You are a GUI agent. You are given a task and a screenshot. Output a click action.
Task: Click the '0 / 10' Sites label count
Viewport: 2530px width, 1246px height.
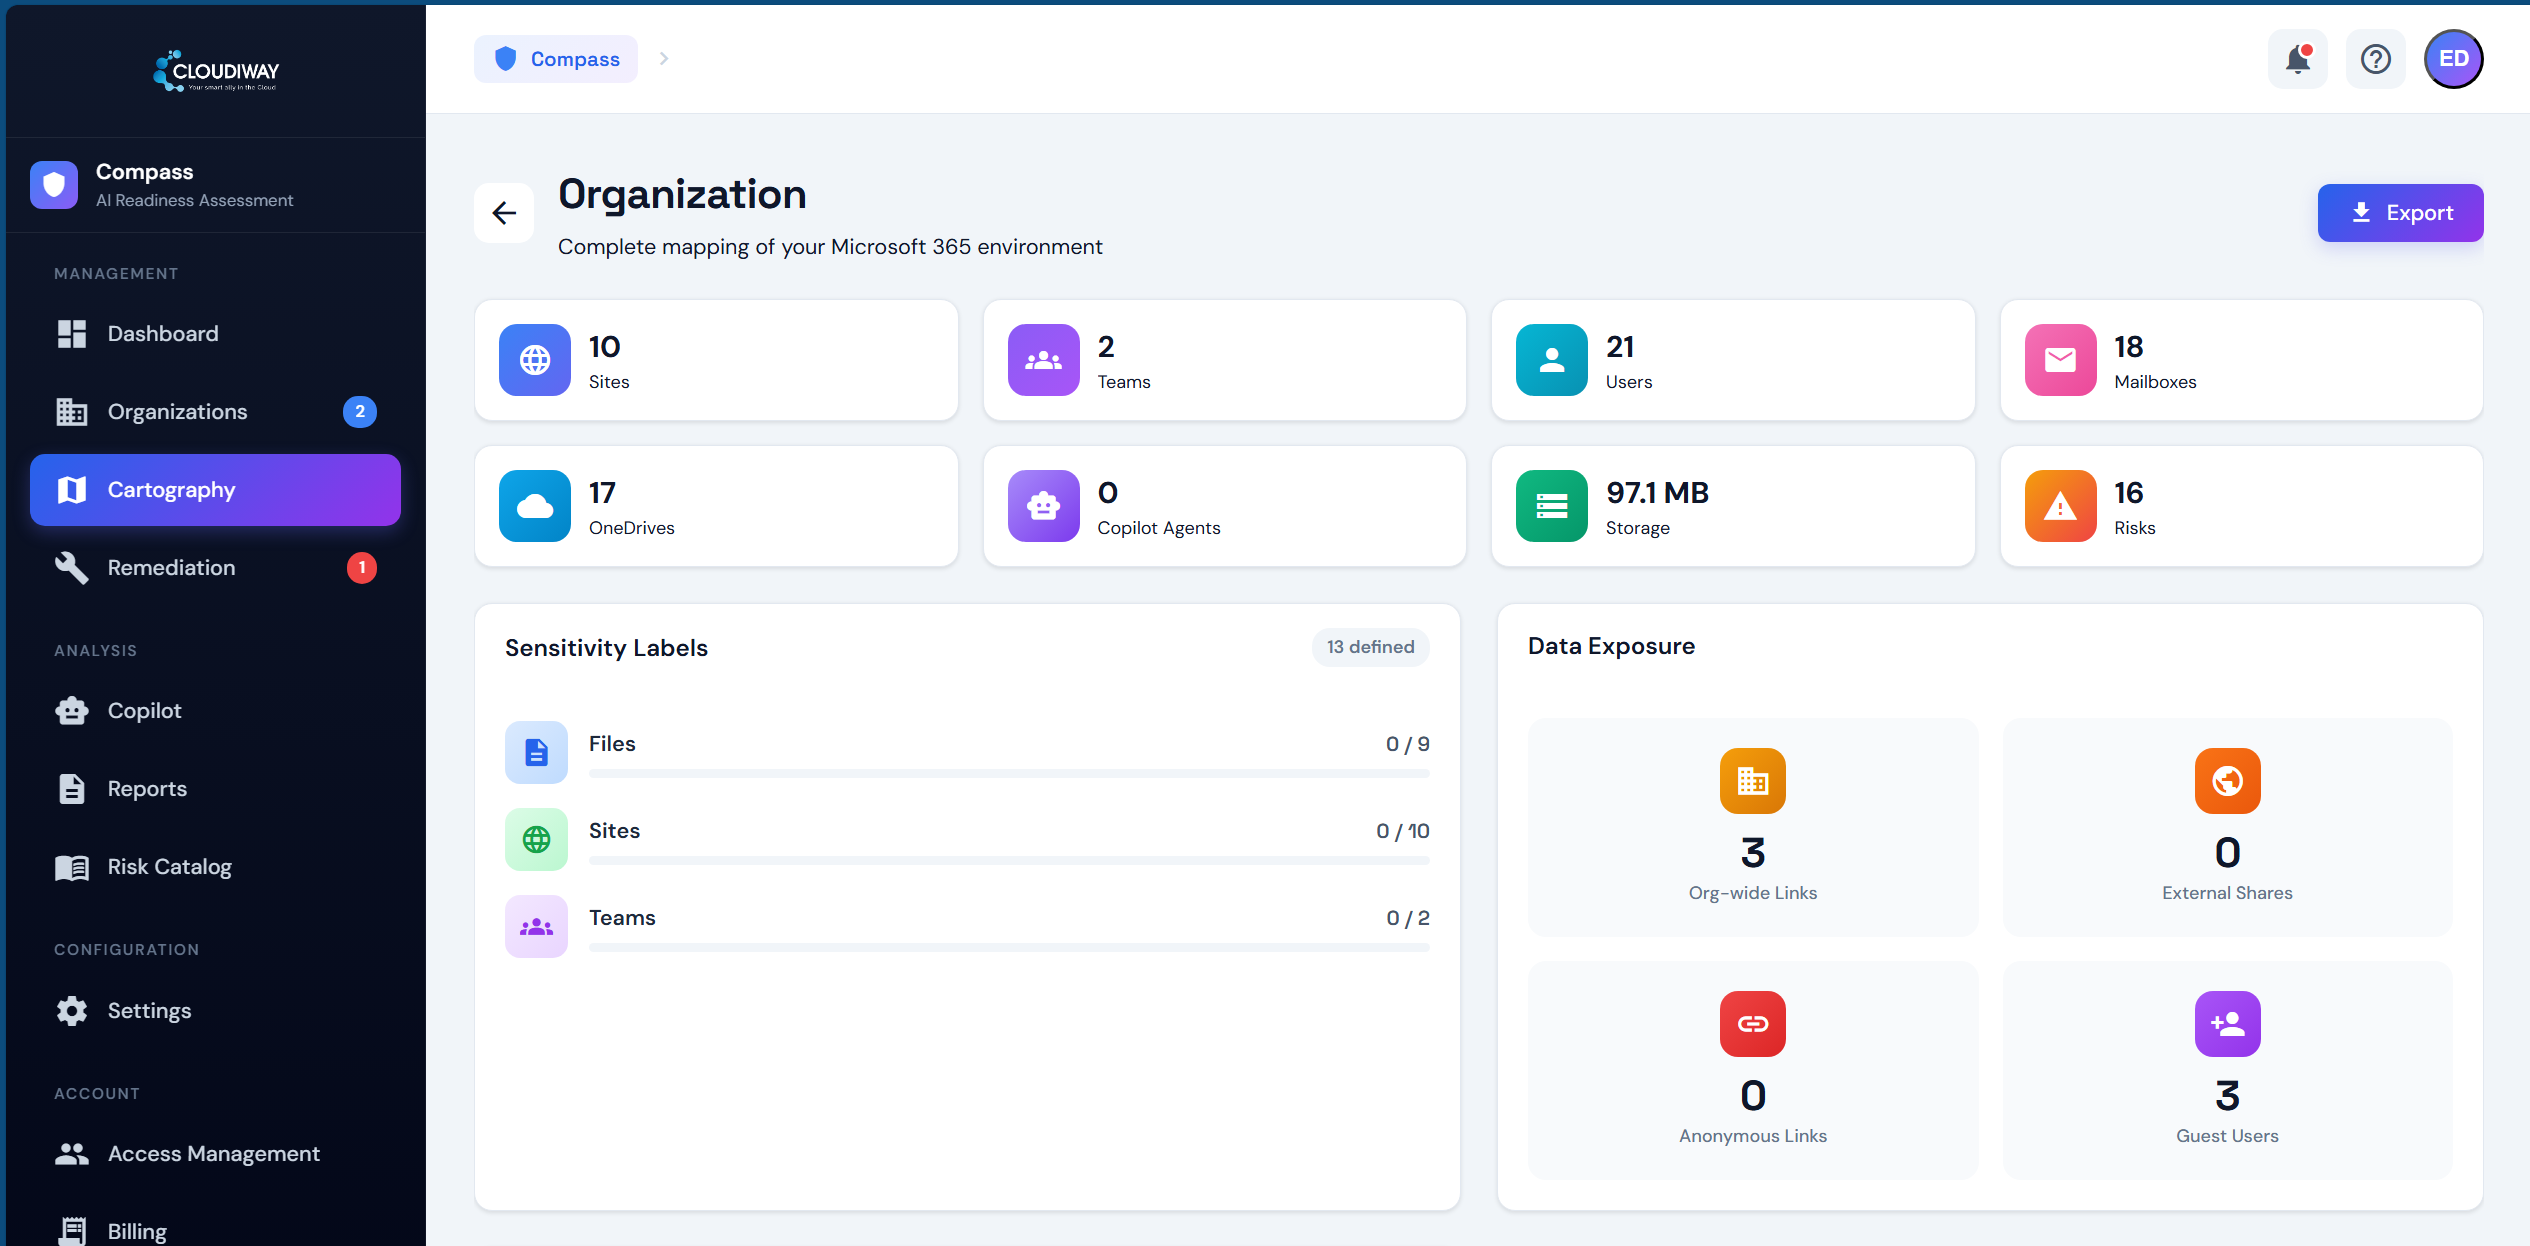pyautogui.click(x=1403, y=831)
